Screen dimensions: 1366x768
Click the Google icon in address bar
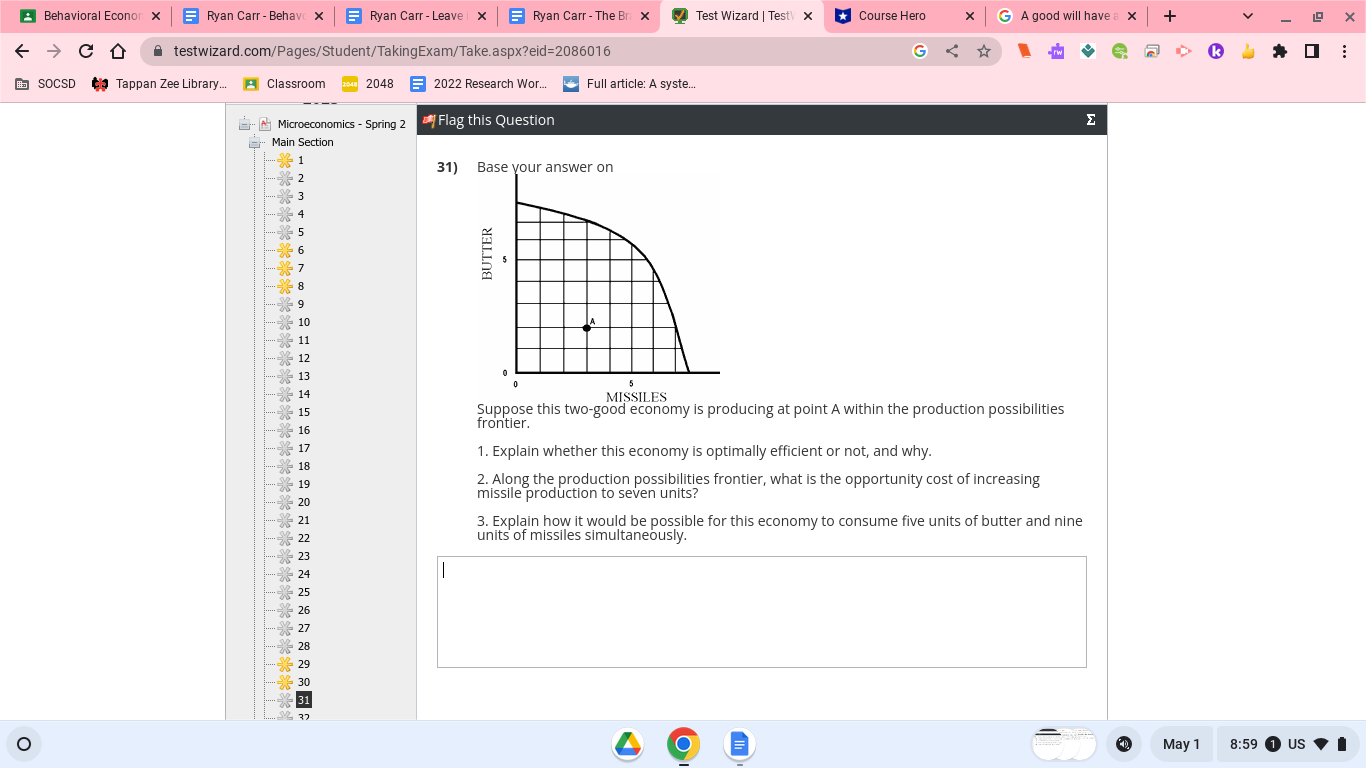pos(920,51)
